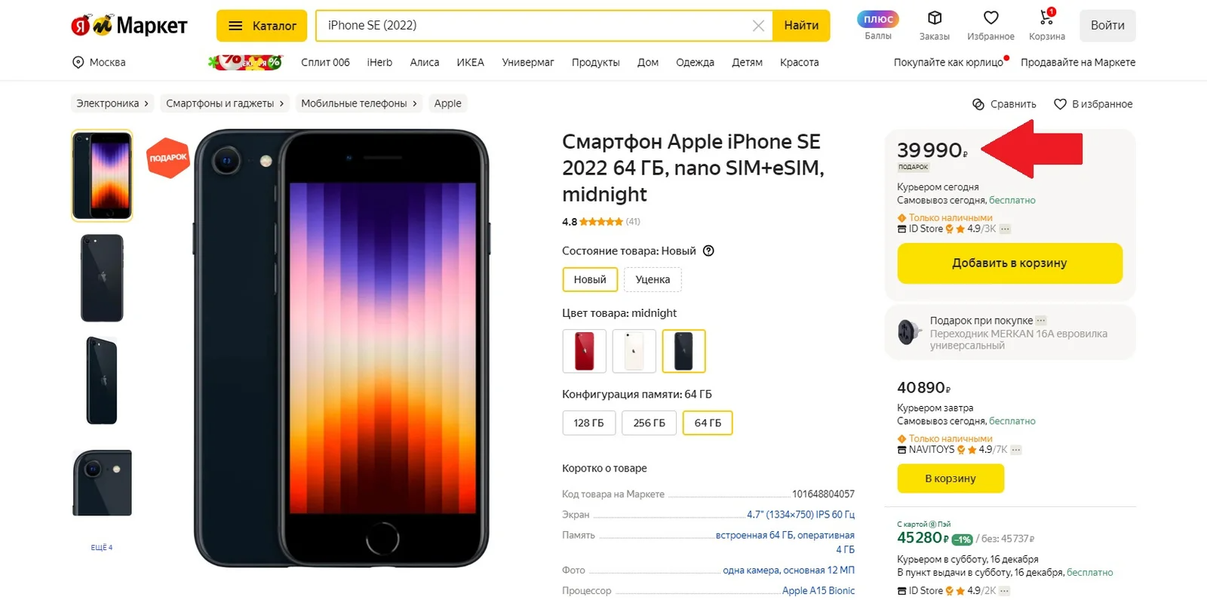This screenshot has height=600, width=1207.
Task: Choose the 128 ГБ memory configuration
Action: click(589, 423)
